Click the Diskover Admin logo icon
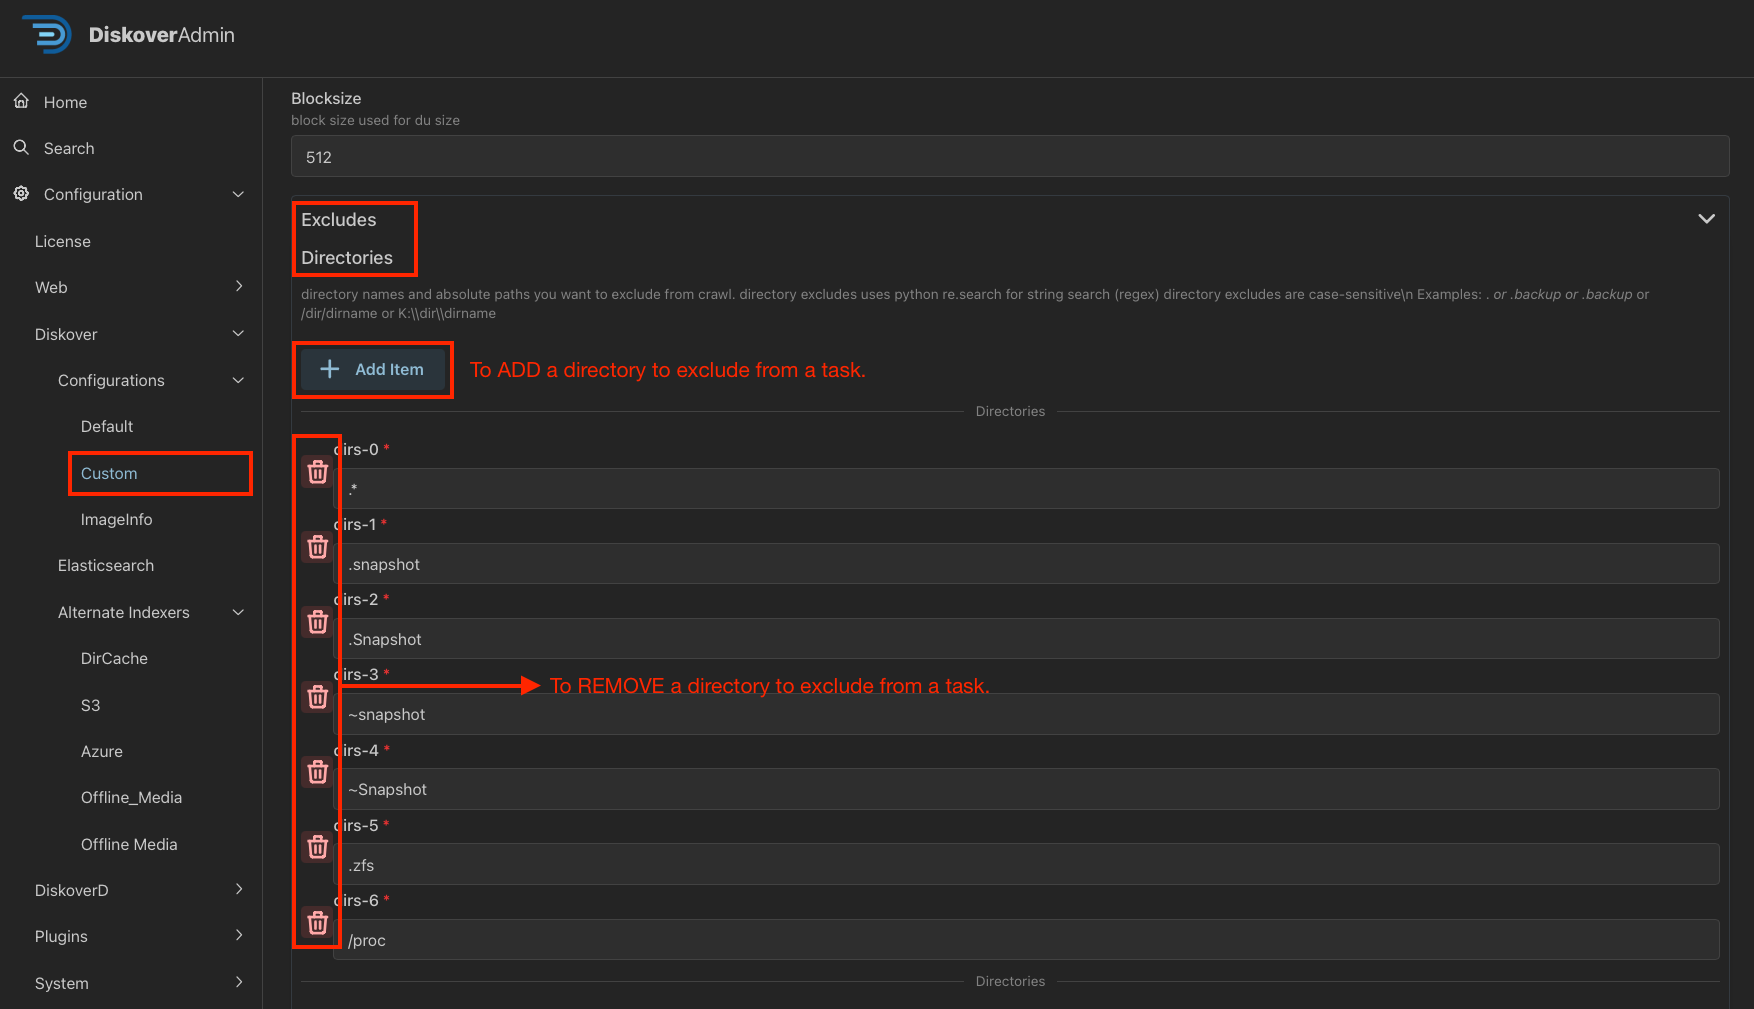Viewport: 1754px width, 1009px height. pyautogui.click(x=46, y=34)
